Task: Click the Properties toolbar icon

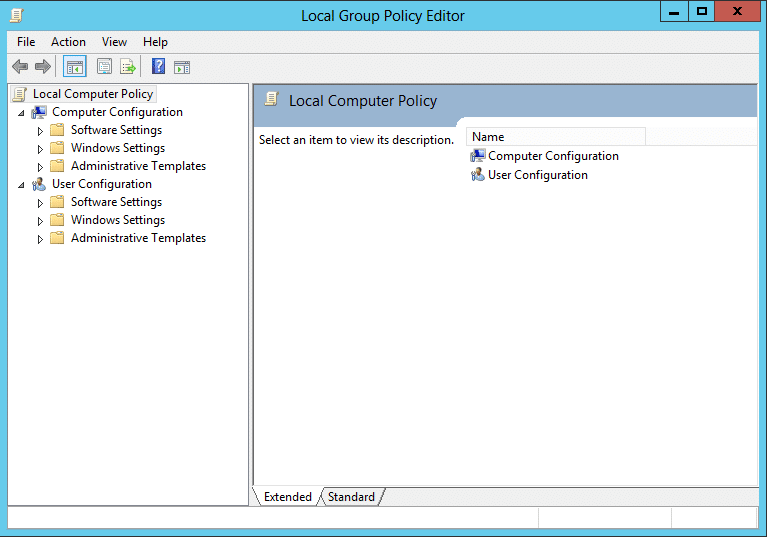Action: (x=104, y=67)
